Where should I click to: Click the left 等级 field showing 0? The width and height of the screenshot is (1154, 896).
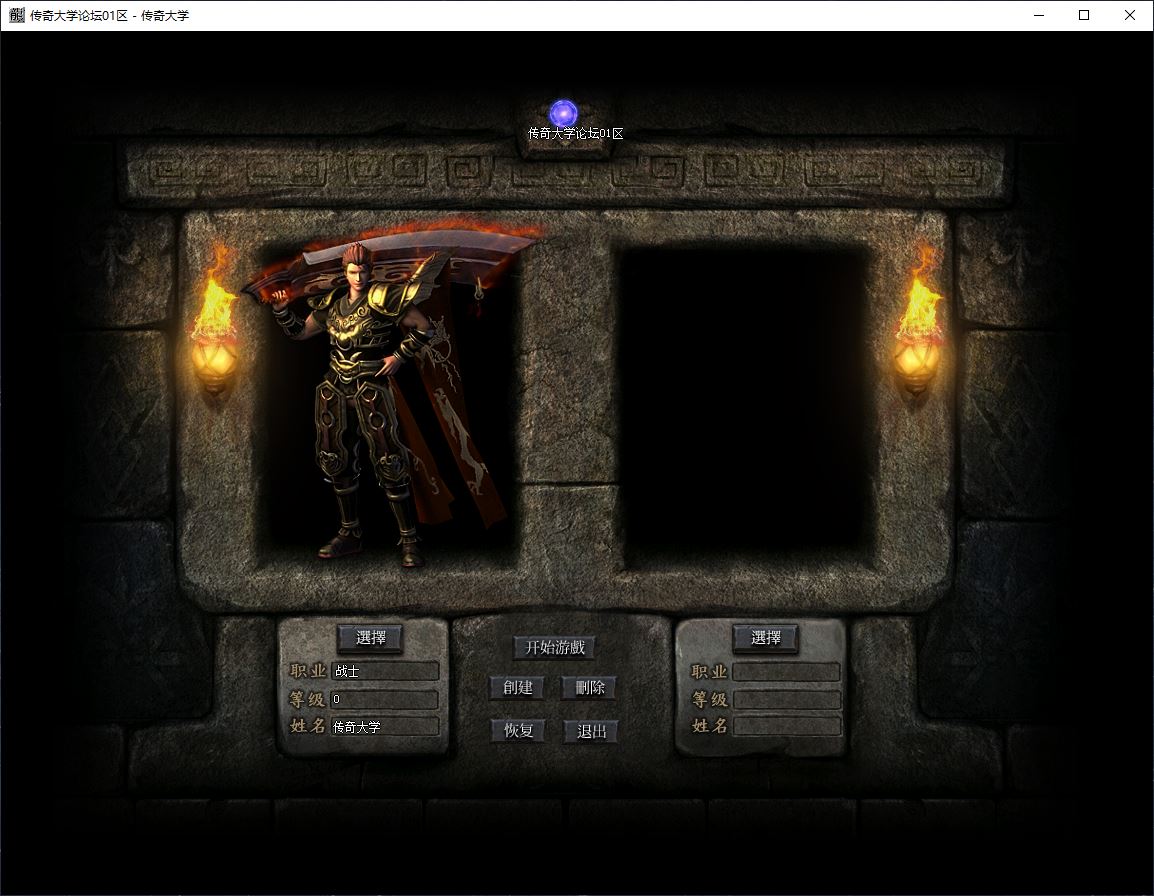(x=385, y=699)
